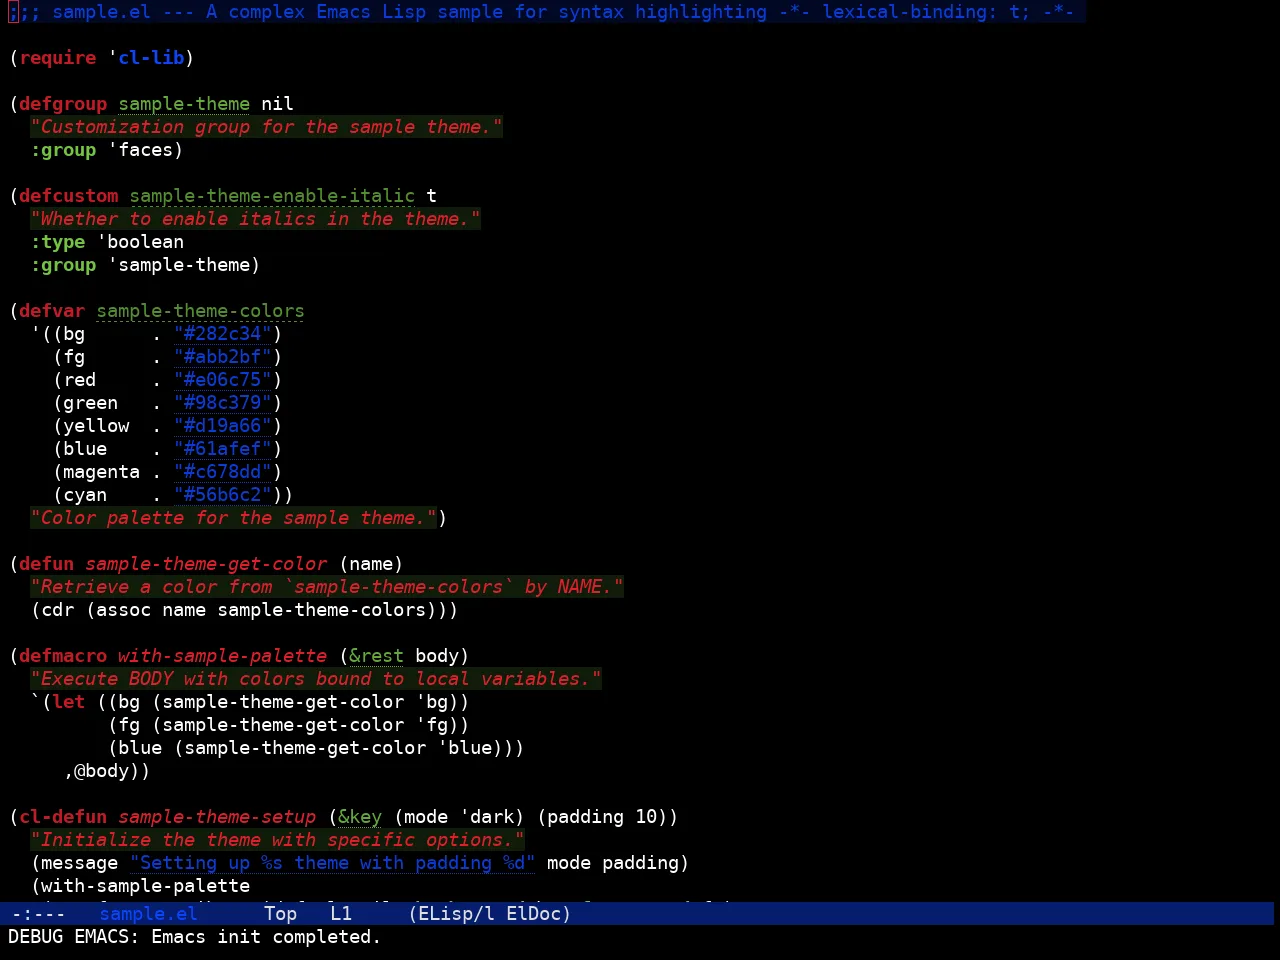The height and width of the screenshot is (960, 1280).
Task: Click the color string "#56b6c2"
Action: (x=223, y=494)
